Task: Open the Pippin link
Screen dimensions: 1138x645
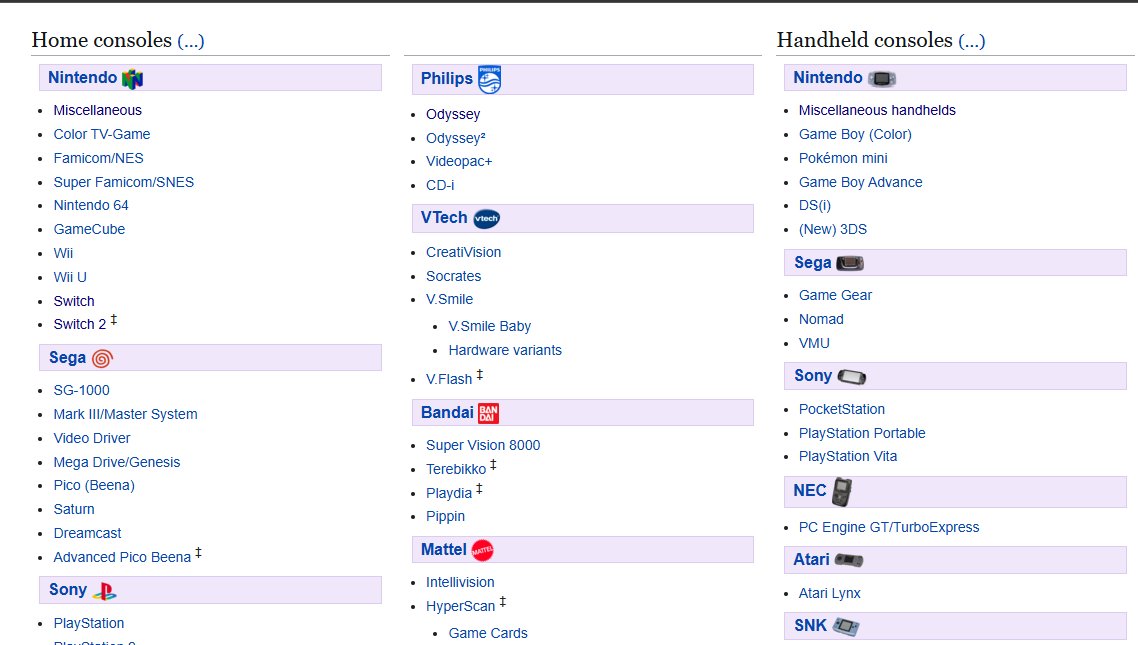Action: 446,517
